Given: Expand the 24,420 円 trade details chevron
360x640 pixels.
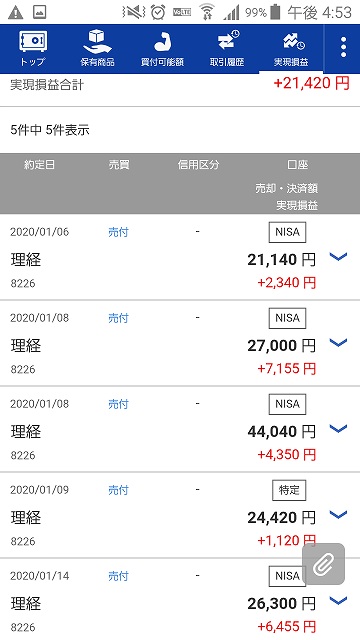Looking at the screenshot, I should click(338, 515).
